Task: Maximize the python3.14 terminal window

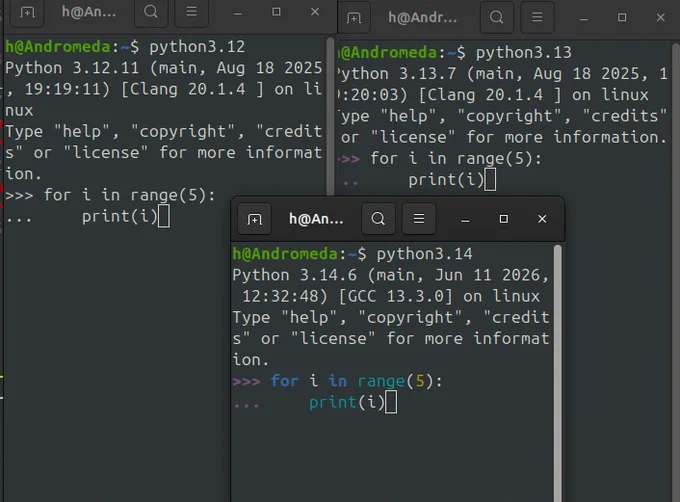Action: point(503,219)
